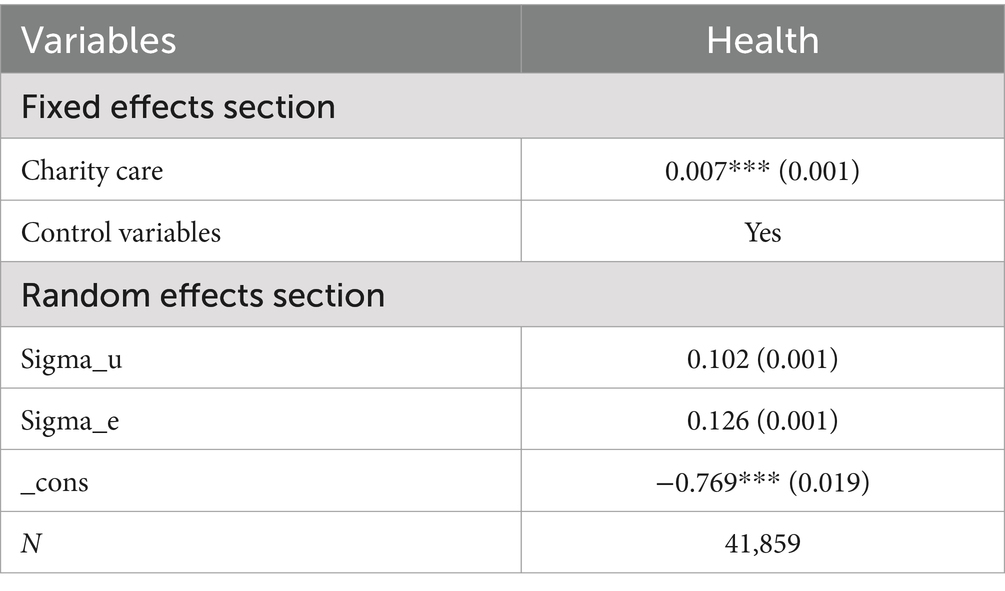Screen dimensions: 1005x591
Task: Click the Control variables label
Action: coord(121,232)
